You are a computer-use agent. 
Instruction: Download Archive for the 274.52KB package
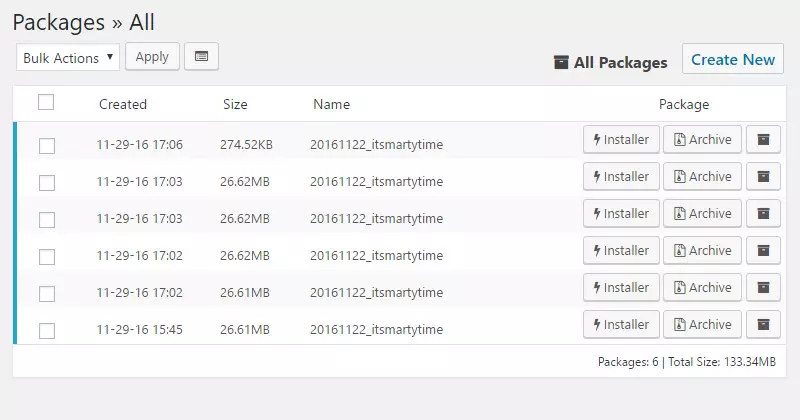pyautogui.click(x=702, y=140)
